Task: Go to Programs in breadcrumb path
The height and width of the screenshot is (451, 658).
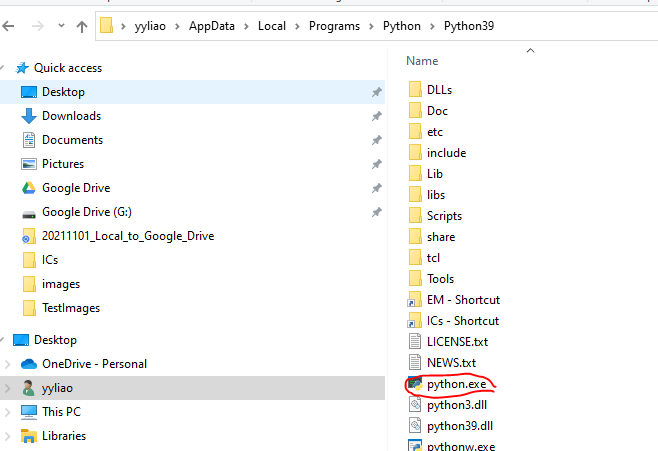Action: [x=334, y=25]
